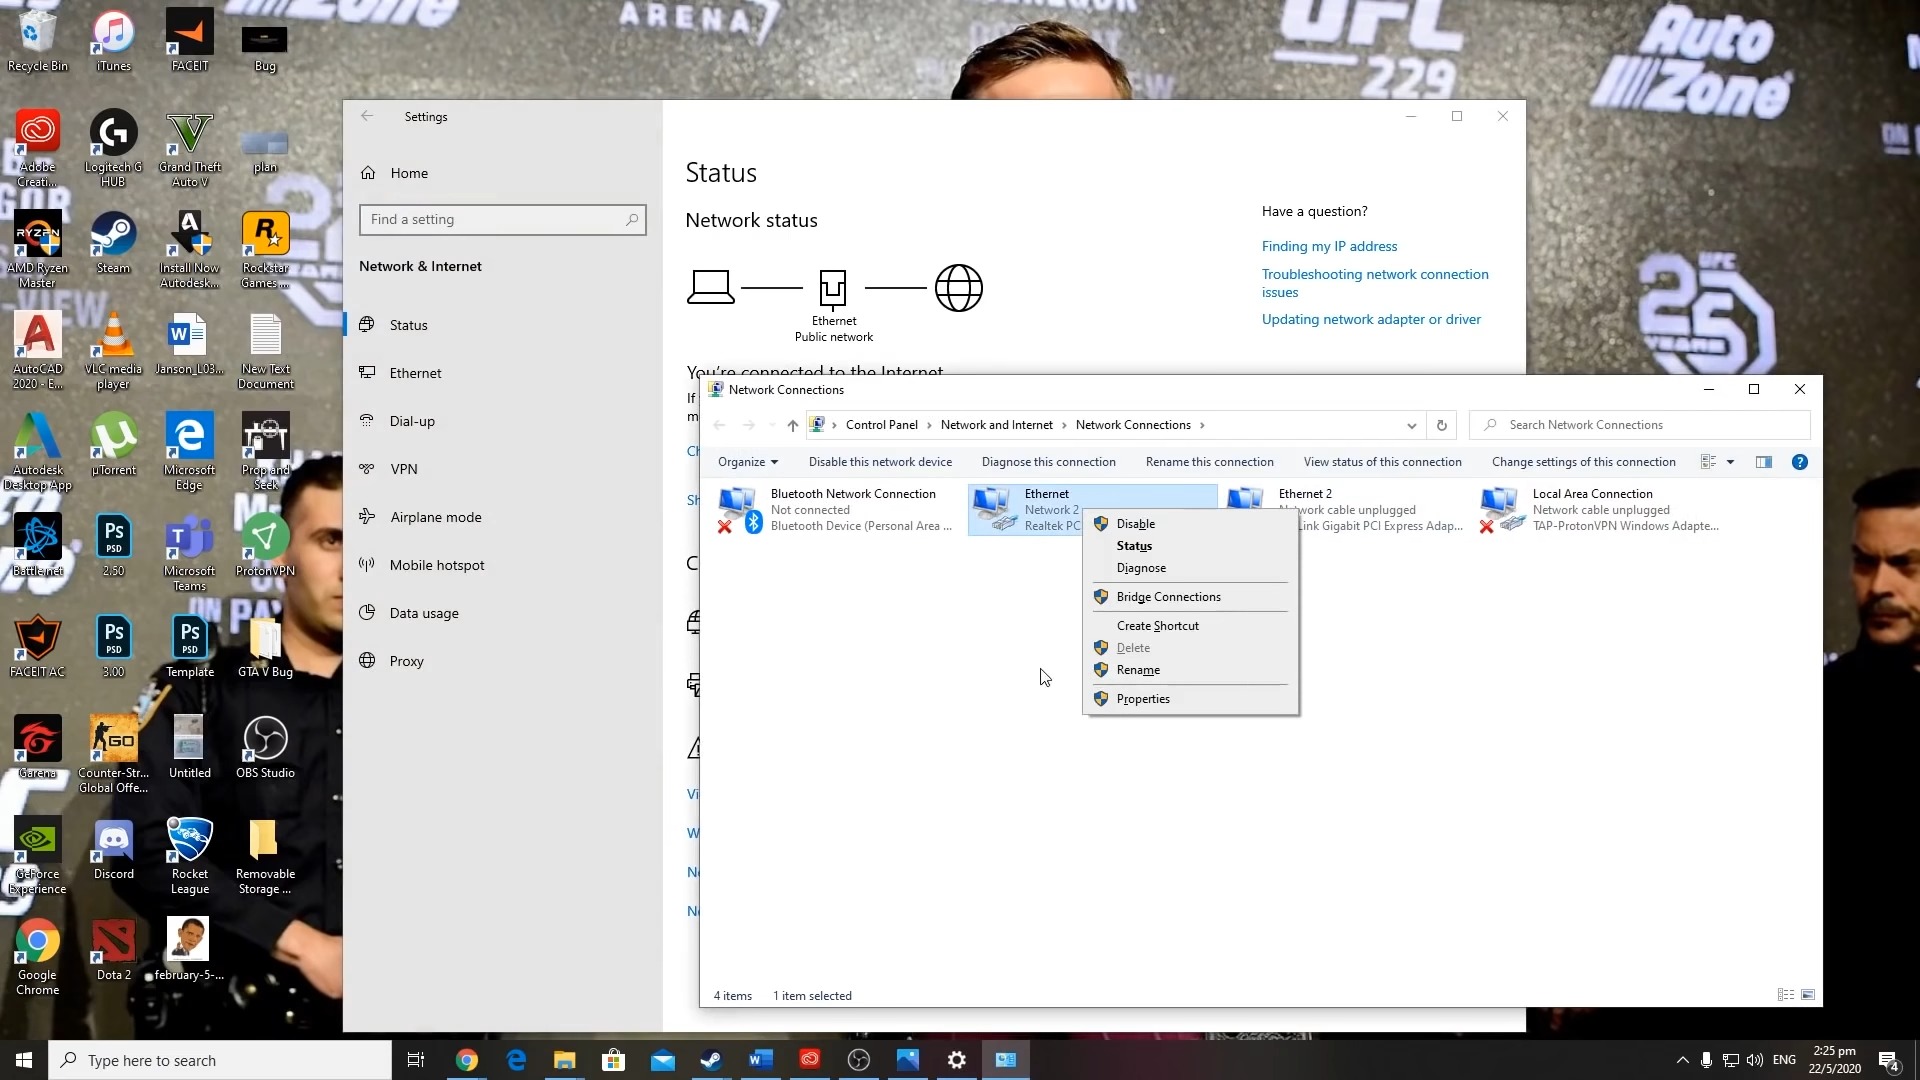This screenshot has height=1080, width=1920.
Task: Open the Organize dropdown menu
Action: 747,462
